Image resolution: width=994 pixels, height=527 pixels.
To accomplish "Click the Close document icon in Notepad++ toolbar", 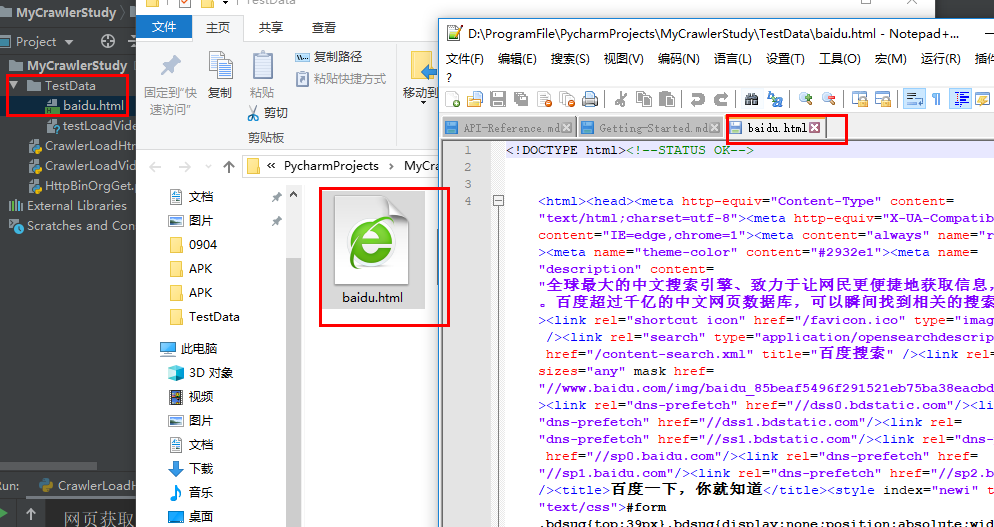I will 544,99.
